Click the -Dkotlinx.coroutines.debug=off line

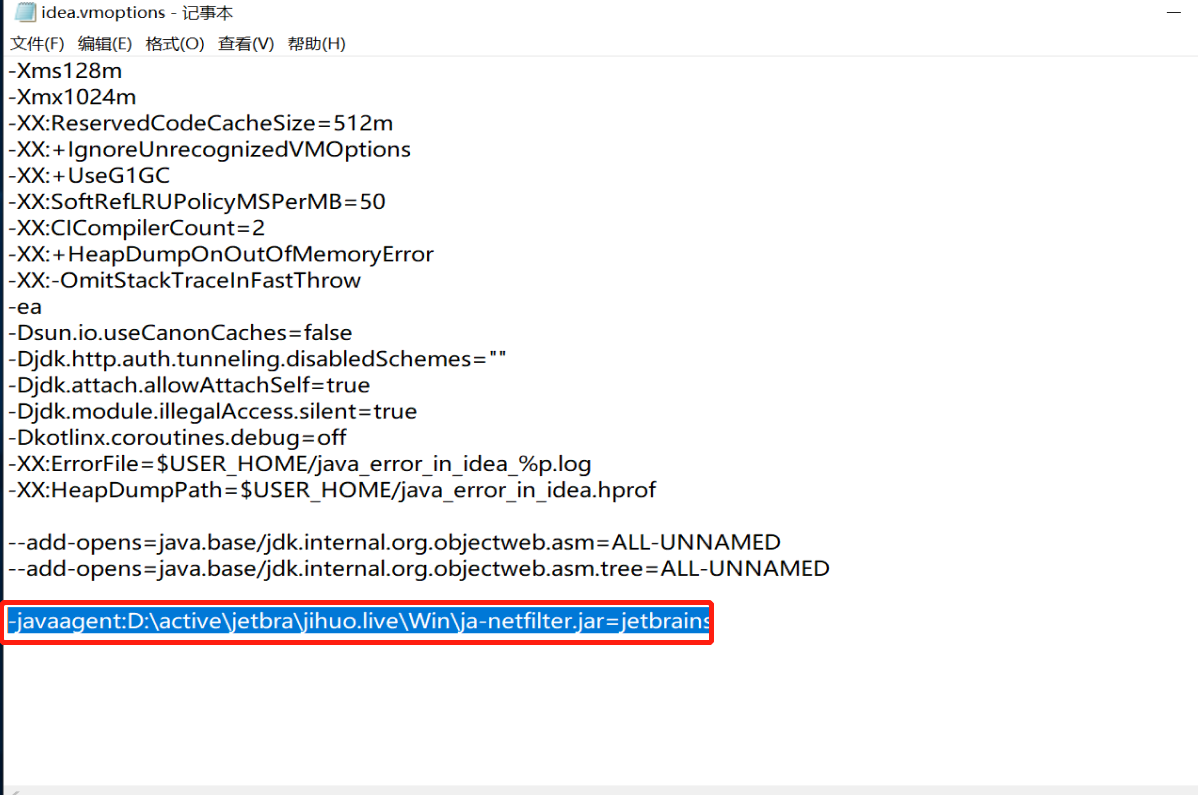coord(177,437)
